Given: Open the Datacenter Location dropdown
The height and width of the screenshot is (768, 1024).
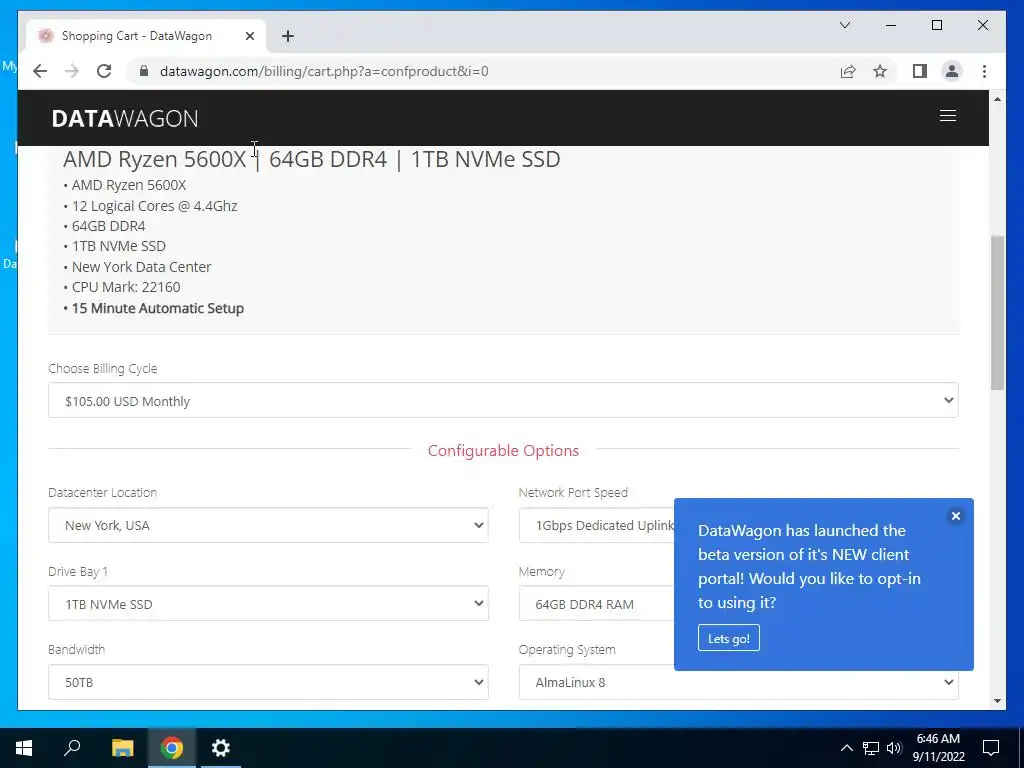Looking at the screenshot, I should [268, 525].
